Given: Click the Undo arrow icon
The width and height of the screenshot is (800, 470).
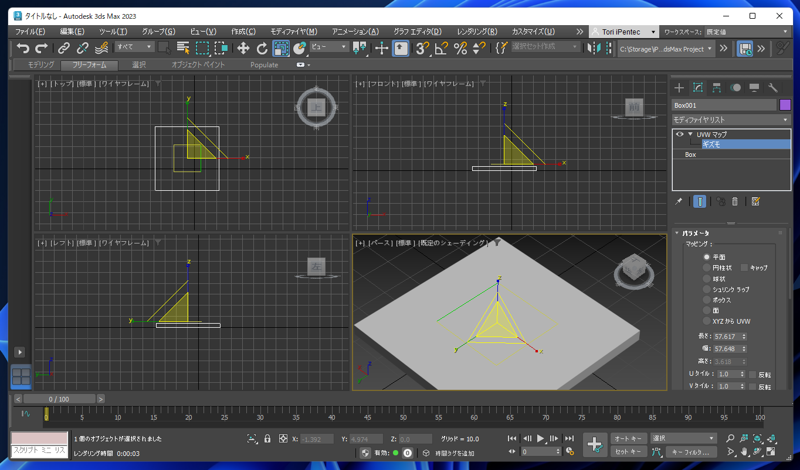Looking at the screenshot, I should click(x=23, y=48).
